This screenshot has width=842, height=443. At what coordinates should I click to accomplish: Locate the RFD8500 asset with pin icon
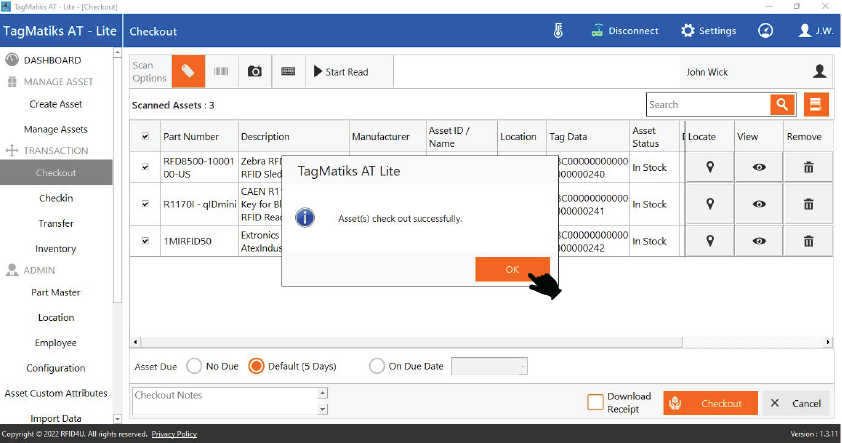[710, 167]
